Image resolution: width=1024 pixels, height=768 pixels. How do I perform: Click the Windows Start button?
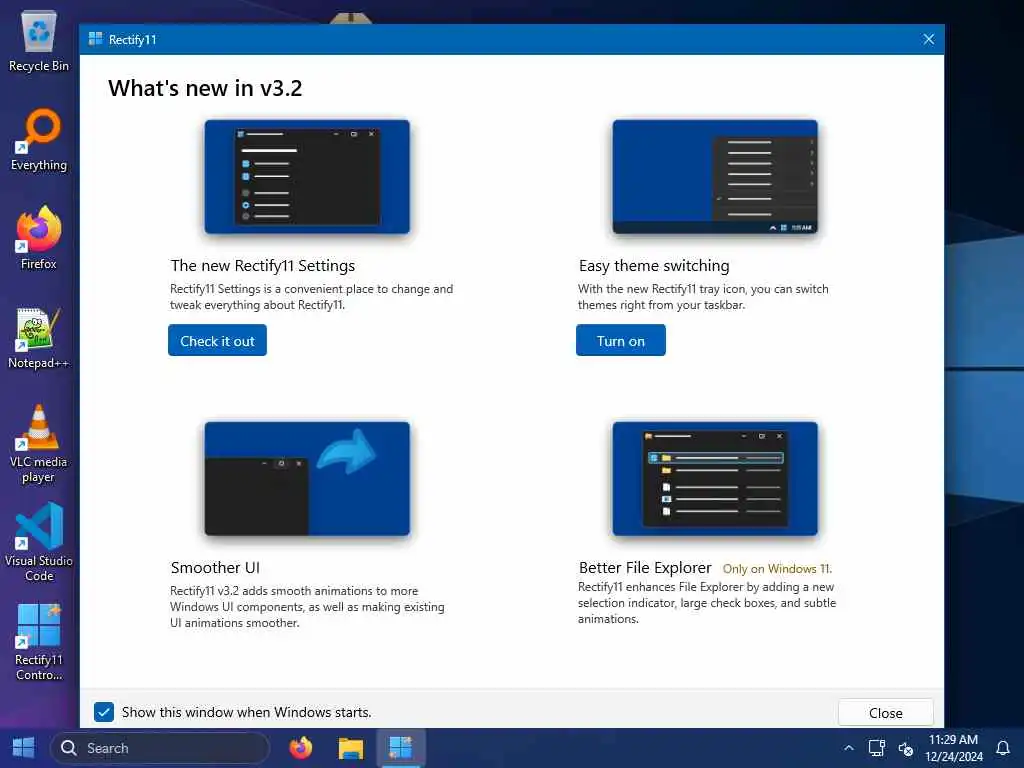coord(24,748)
